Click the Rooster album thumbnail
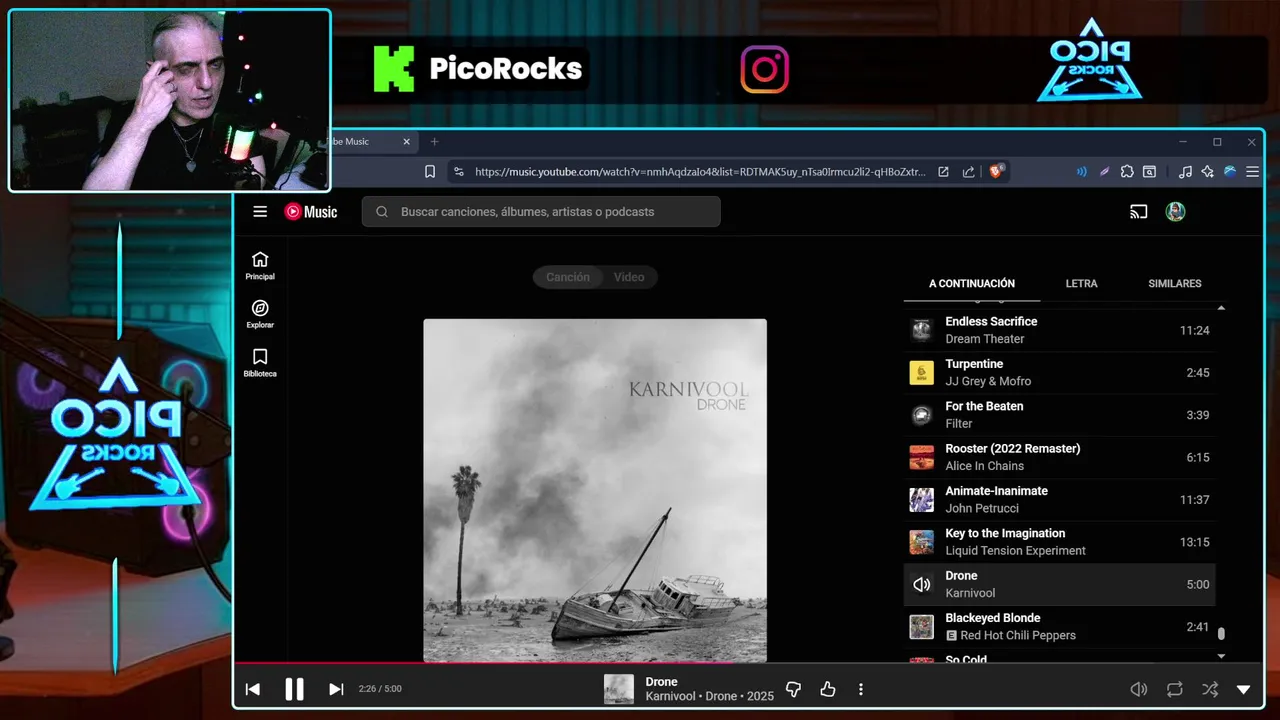This screenshot has height=720, width=1280. click(921, 457)
